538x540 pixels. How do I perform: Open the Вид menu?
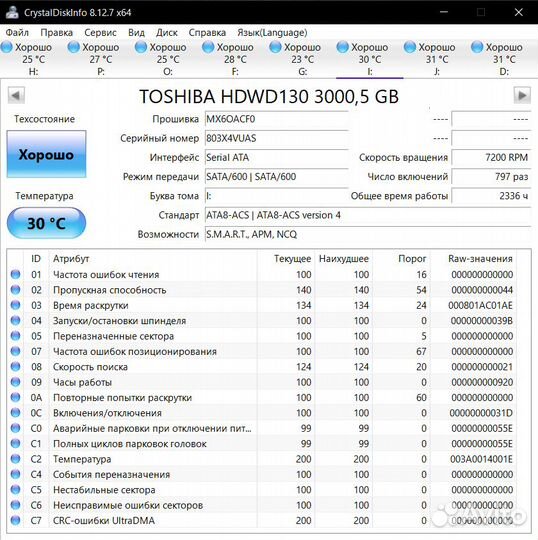(x=136, y=33)
